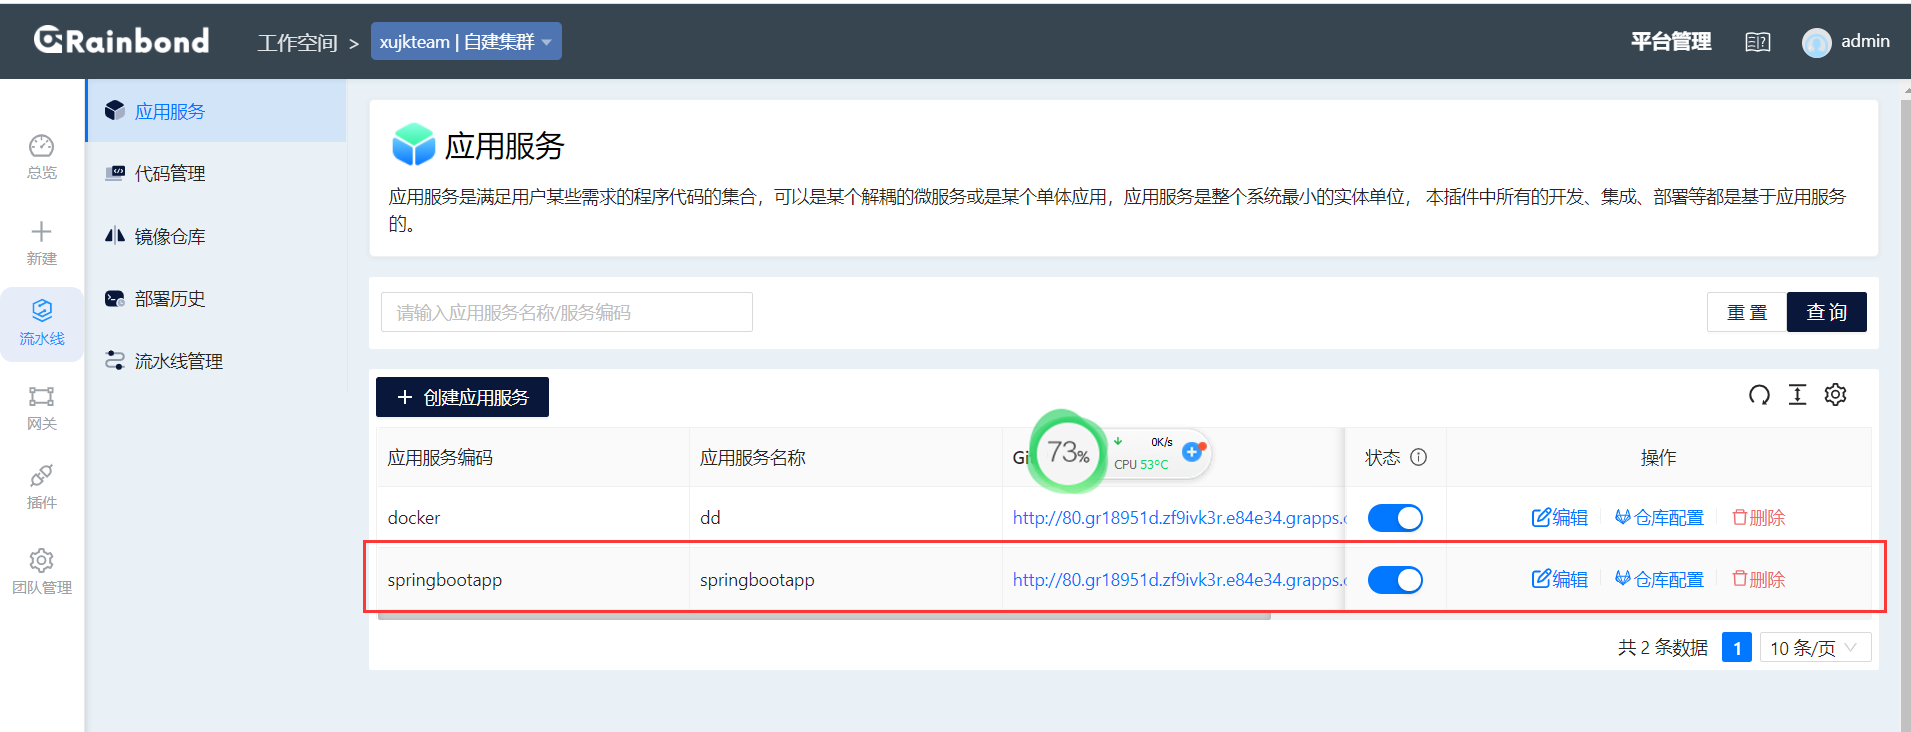Open table column settings gear
Image resolution: width=1911 pixels, height=732 pixels.
click(1835, 395)
